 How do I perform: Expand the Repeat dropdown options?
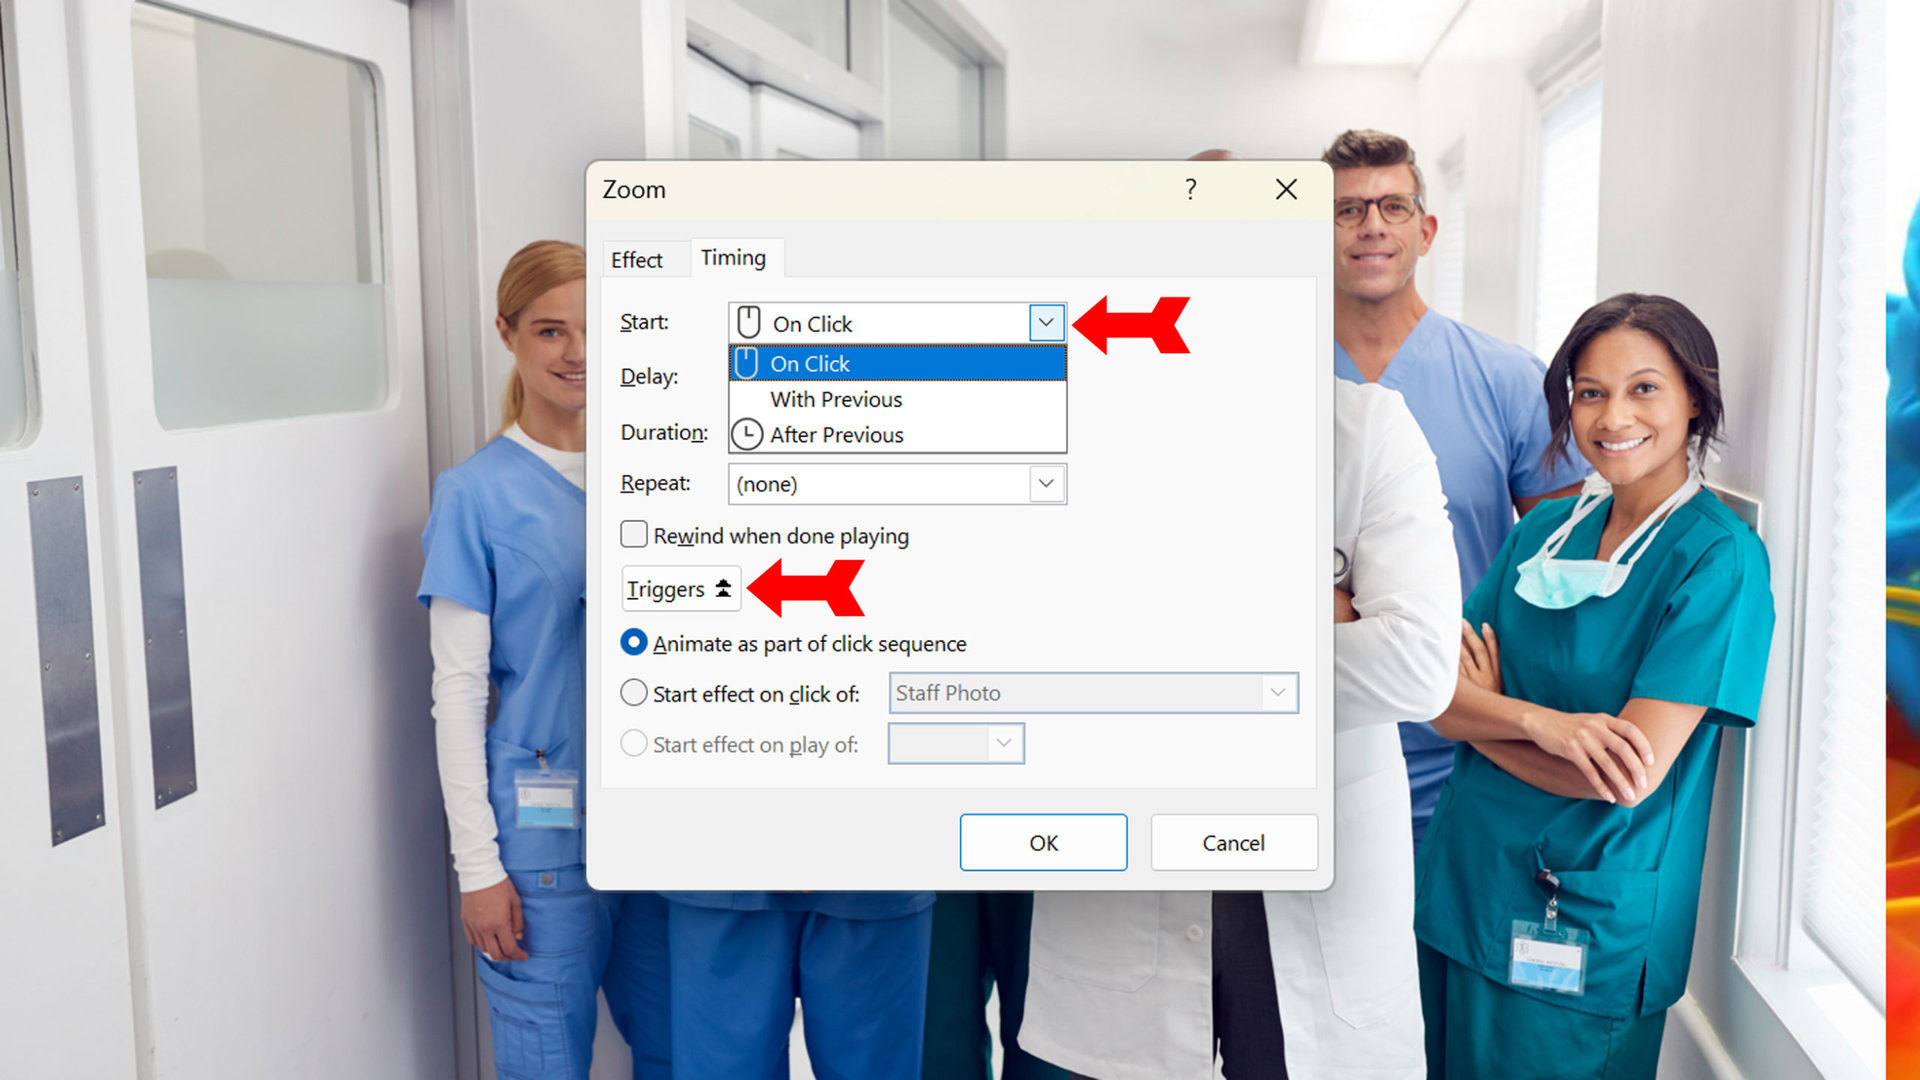click(x=1048, y=483)
